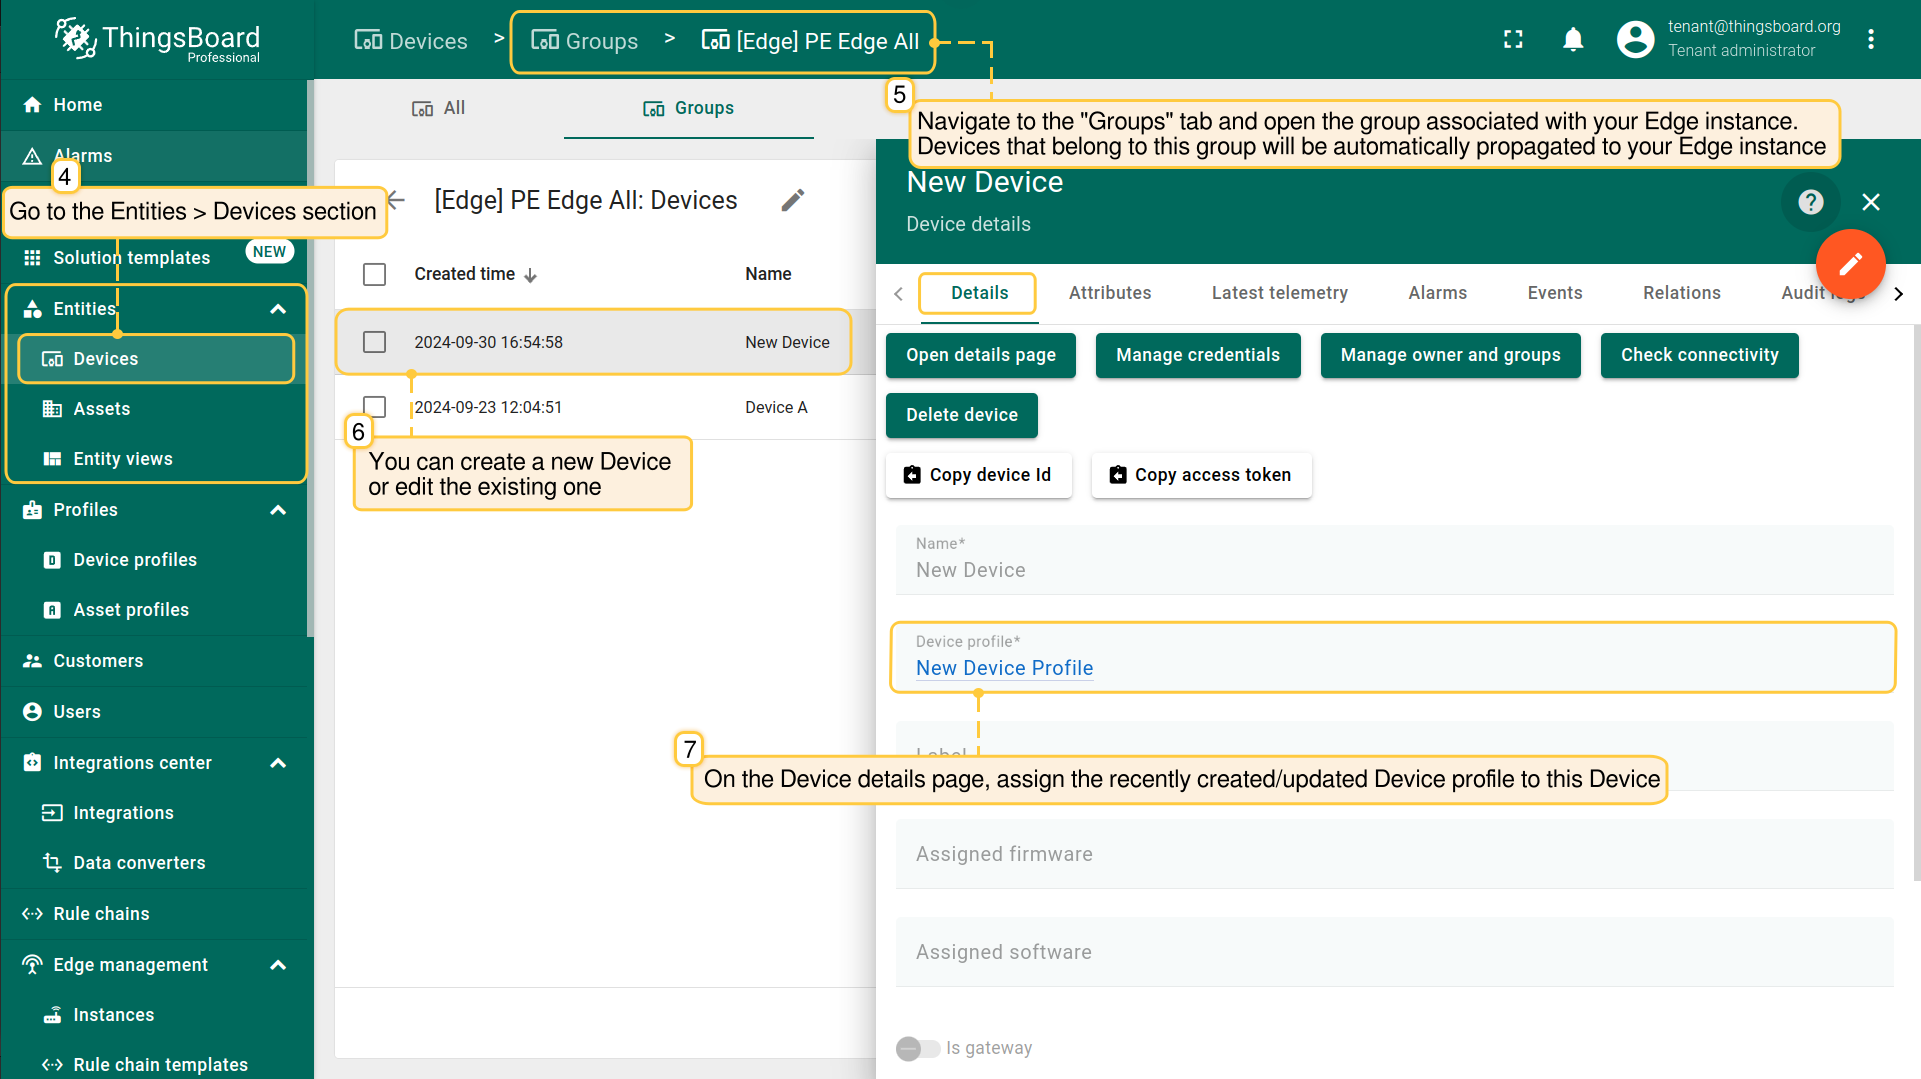This screenshot has width=1921, height=1079.
Task: Collapse the Integrations center section
Action: click(278, 763)
